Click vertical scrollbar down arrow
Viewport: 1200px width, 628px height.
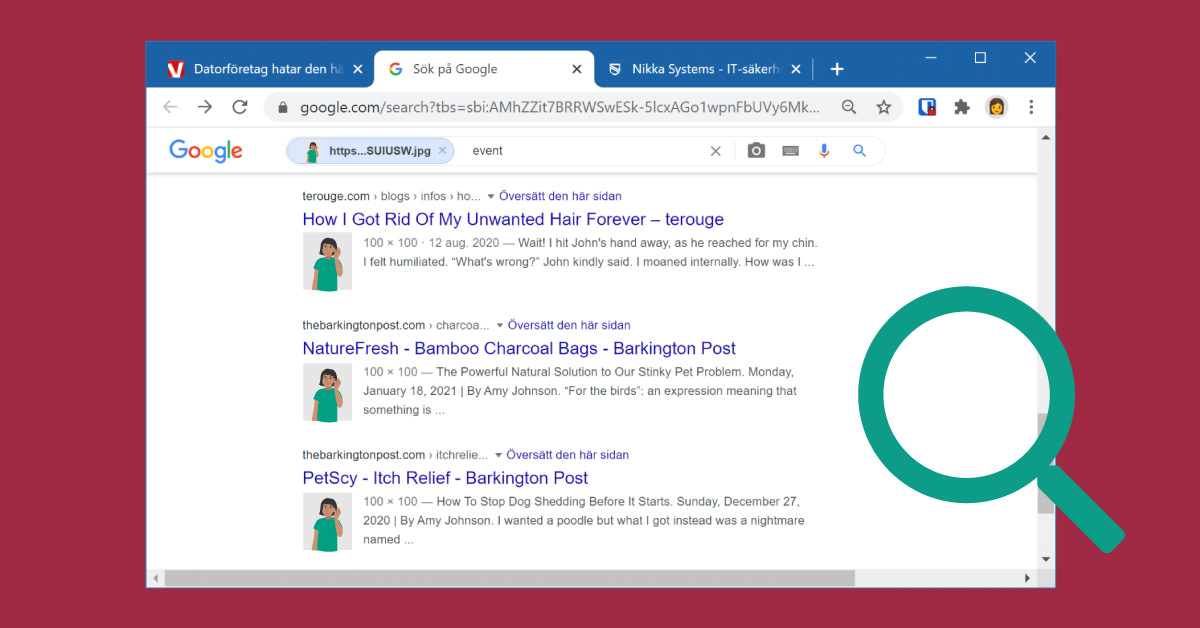(x=1046, y=559)
